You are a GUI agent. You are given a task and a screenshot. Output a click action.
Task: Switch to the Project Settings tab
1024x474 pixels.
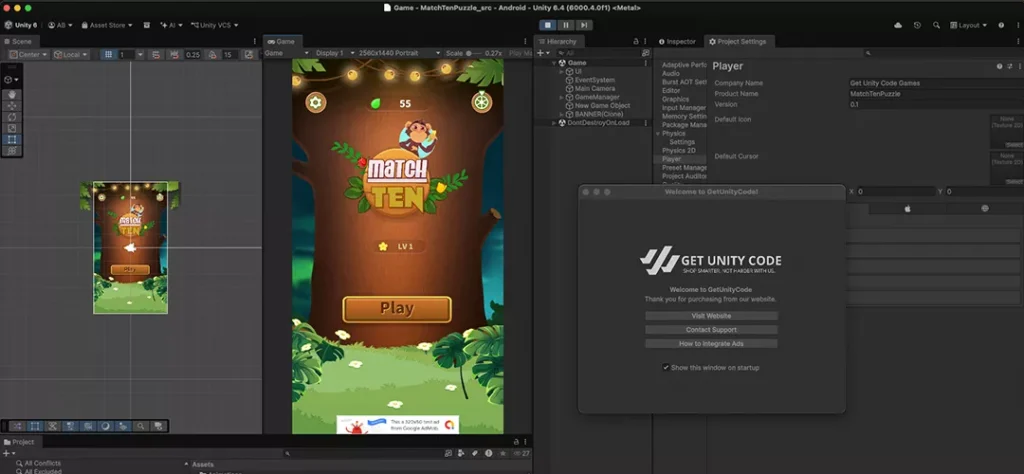[739, 41]
